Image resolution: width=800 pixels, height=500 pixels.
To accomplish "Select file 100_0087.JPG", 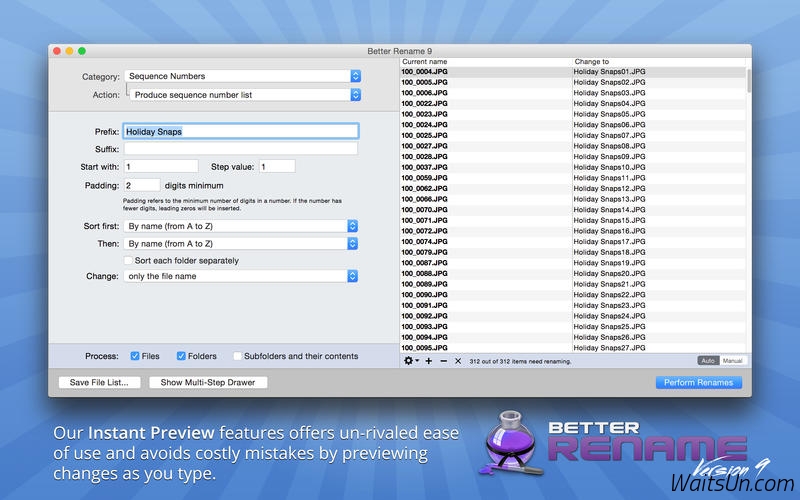I will coord(424,263).
